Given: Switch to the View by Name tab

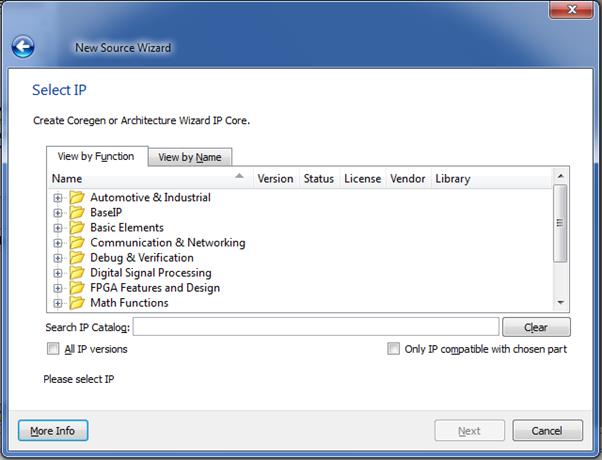Looking at the screenshot, I should (x=190, y=157).
